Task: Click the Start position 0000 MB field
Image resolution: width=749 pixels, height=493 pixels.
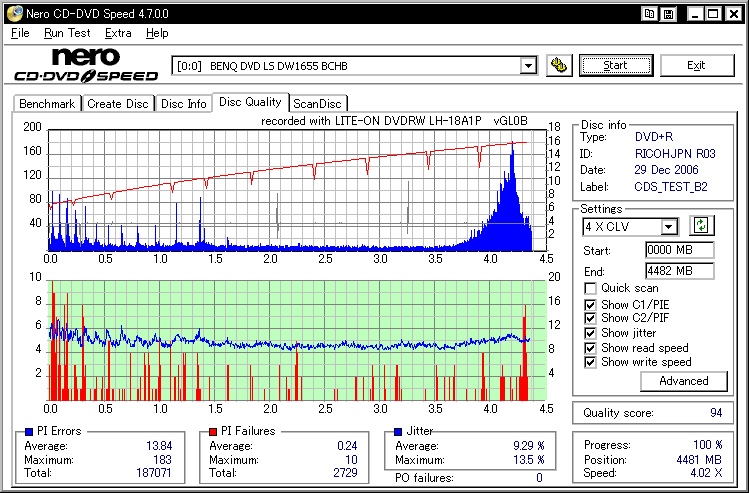Action: click(x=679, y=250)
